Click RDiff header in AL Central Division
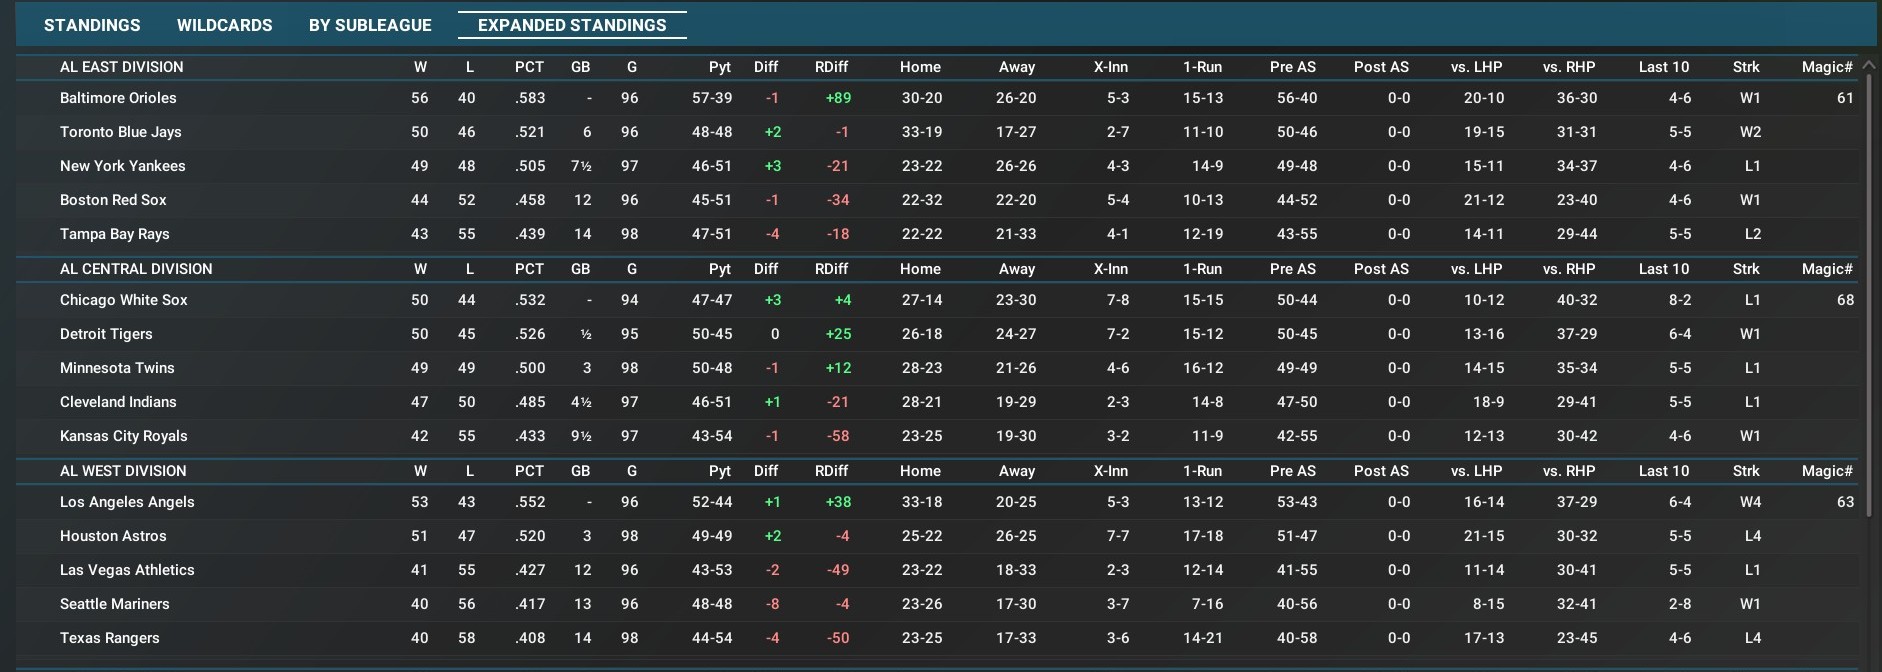The height and width of the screenshot is (672, 1882). (831, 269)
